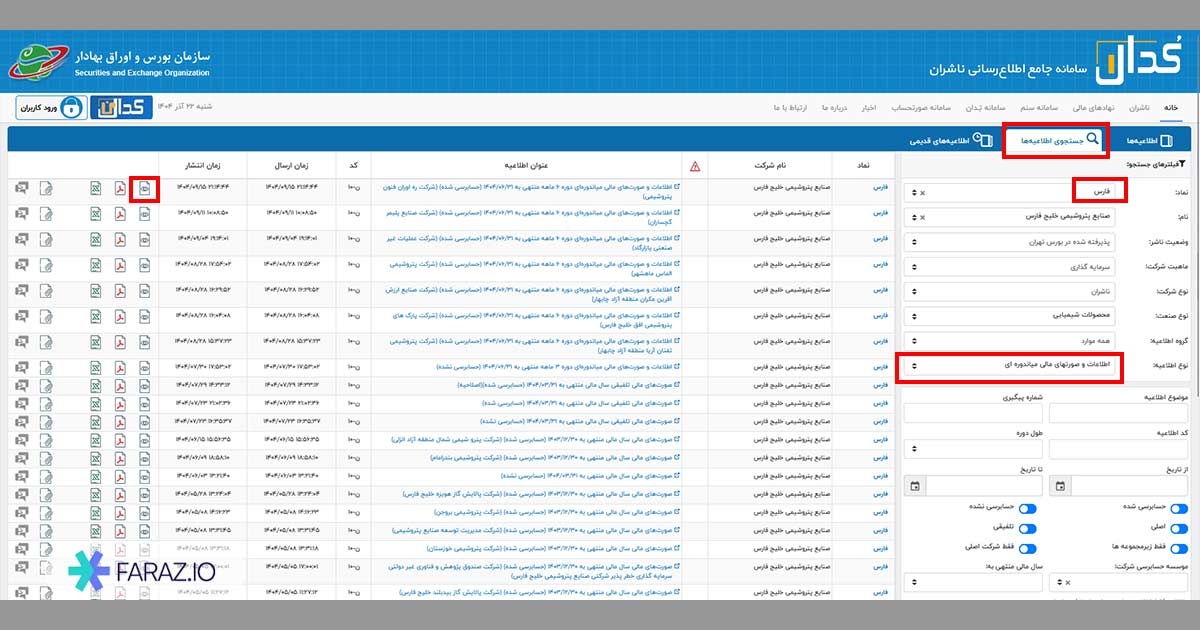Open the comments icon in the third row
The width and height of the screenshot is (1200, 630).
pyautogui.click(x=21, y=240)
